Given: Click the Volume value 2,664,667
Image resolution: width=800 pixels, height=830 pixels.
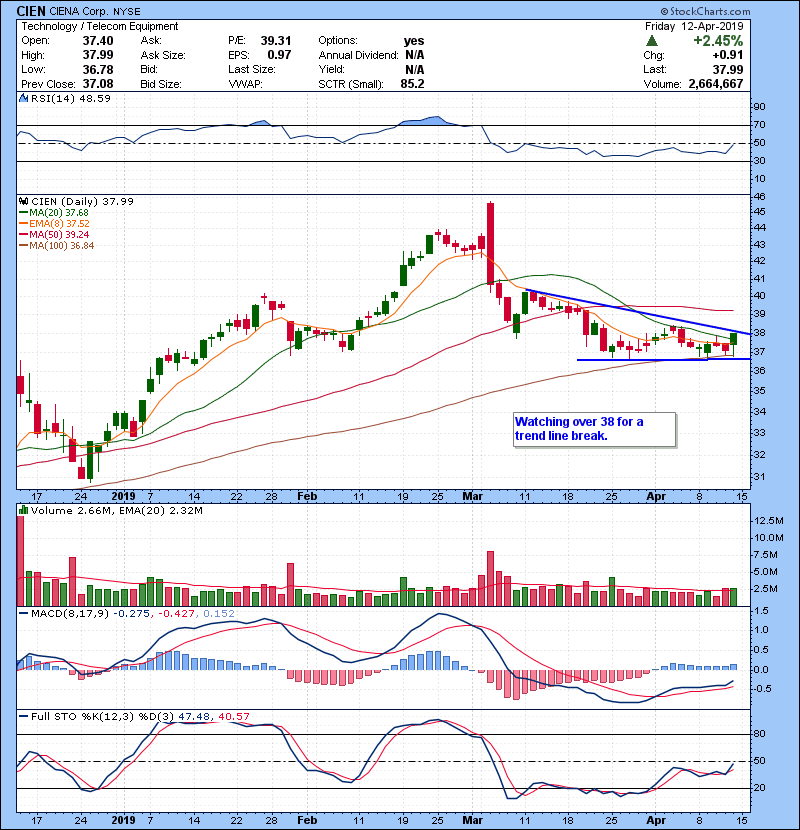Looking at the screenshot, I should click(x=716, y=84).
